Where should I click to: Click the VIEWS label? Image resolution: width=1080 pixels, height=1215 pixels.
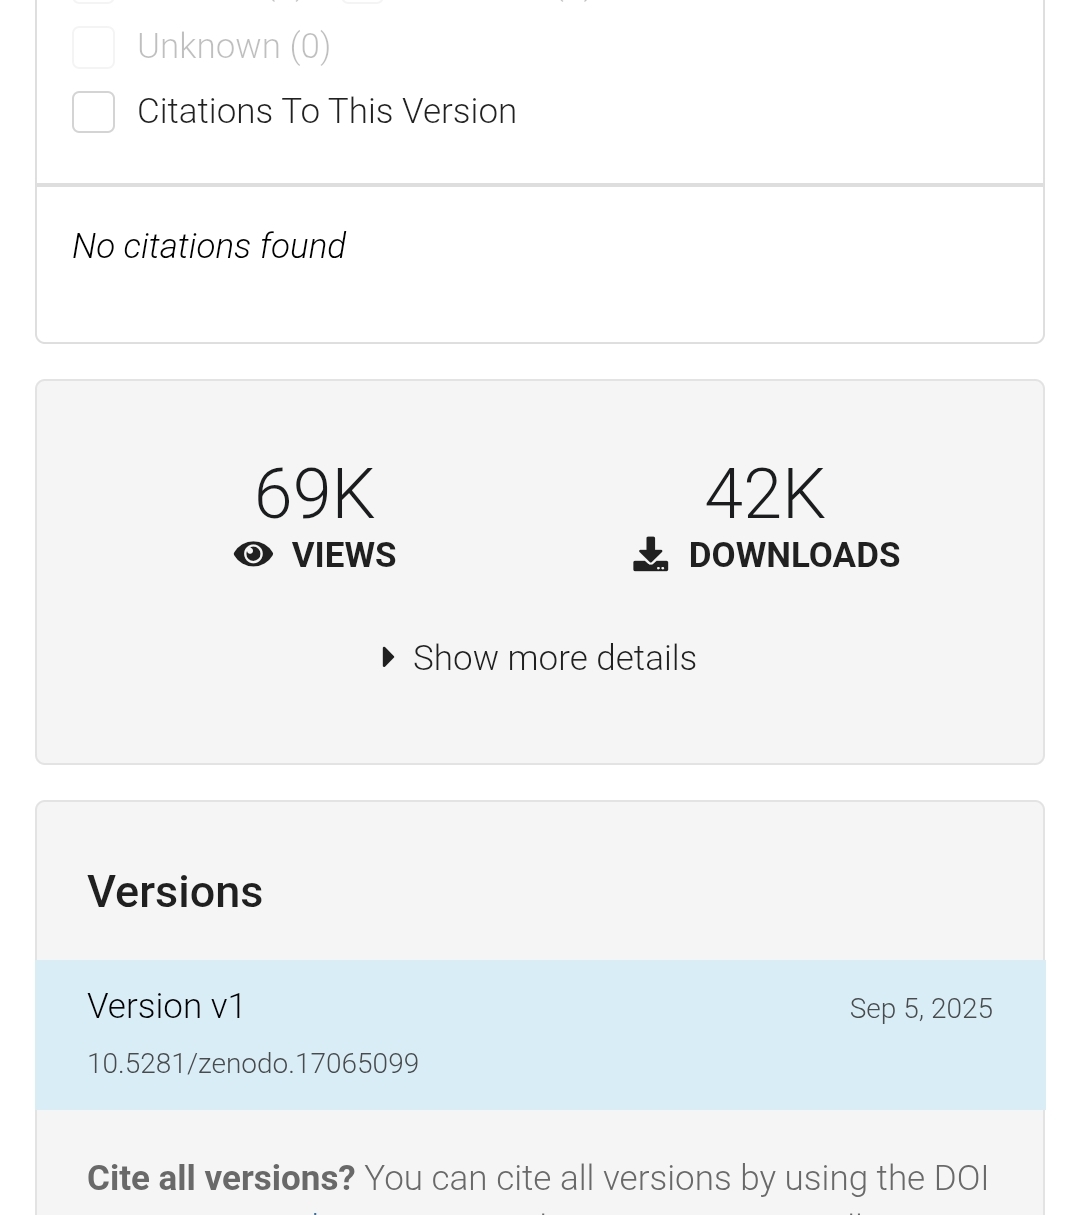tap(344, 555)
